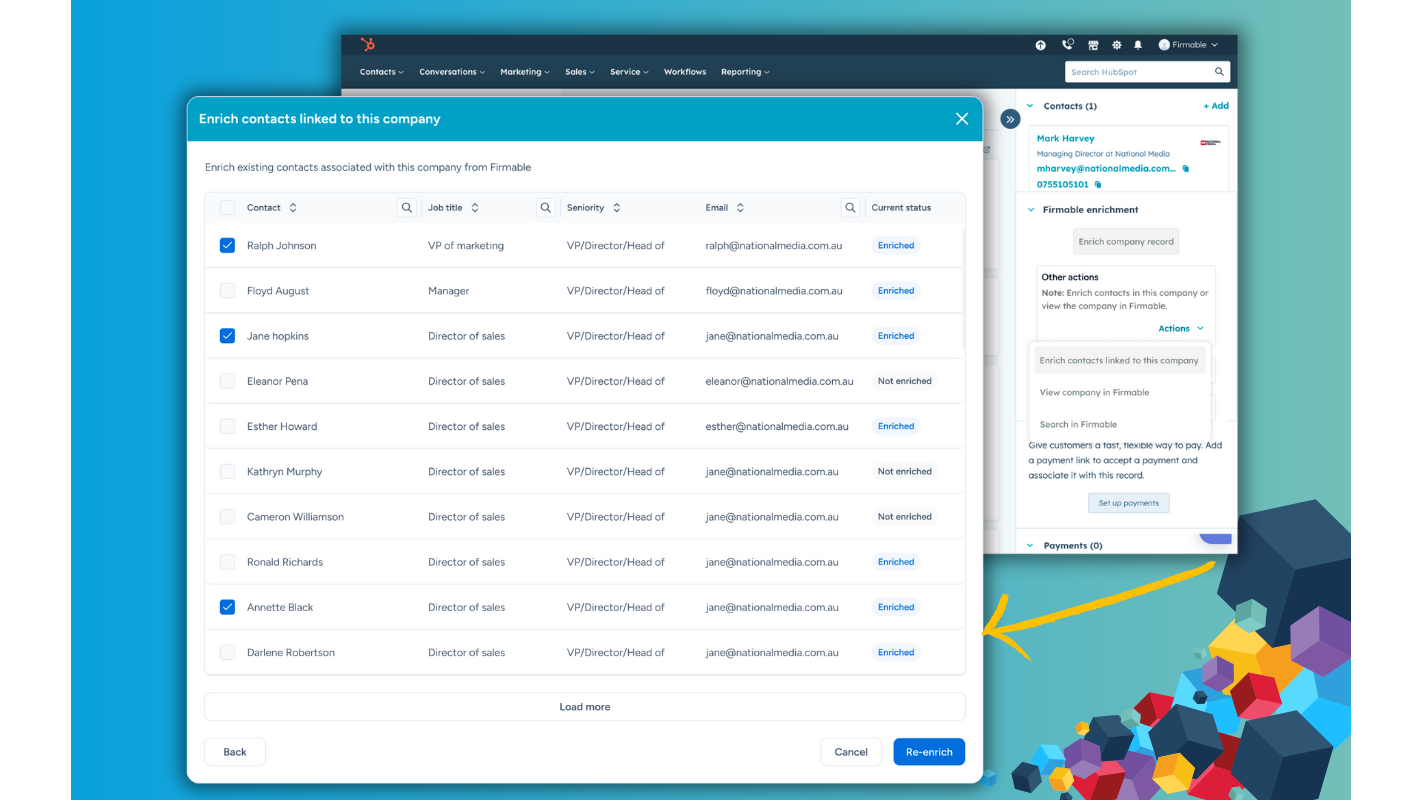The height and width of the screenshot is (800, 1422).
Task: Open the Actions dropdown
Action: (x=1180, y=328)
